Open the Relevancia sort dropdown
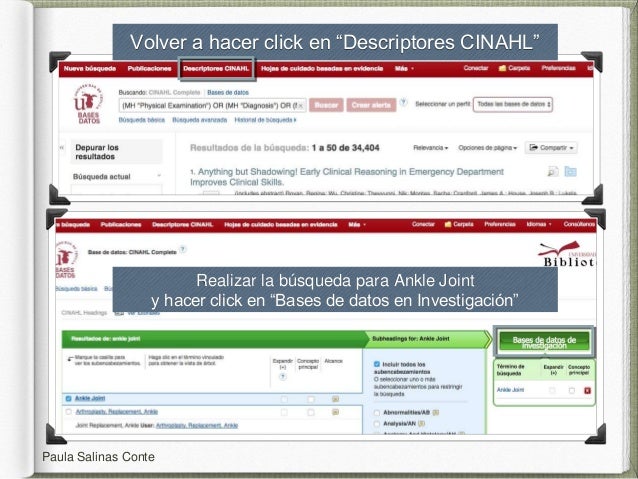The height and width of the screenshot is (479, 638). (430, 148)
